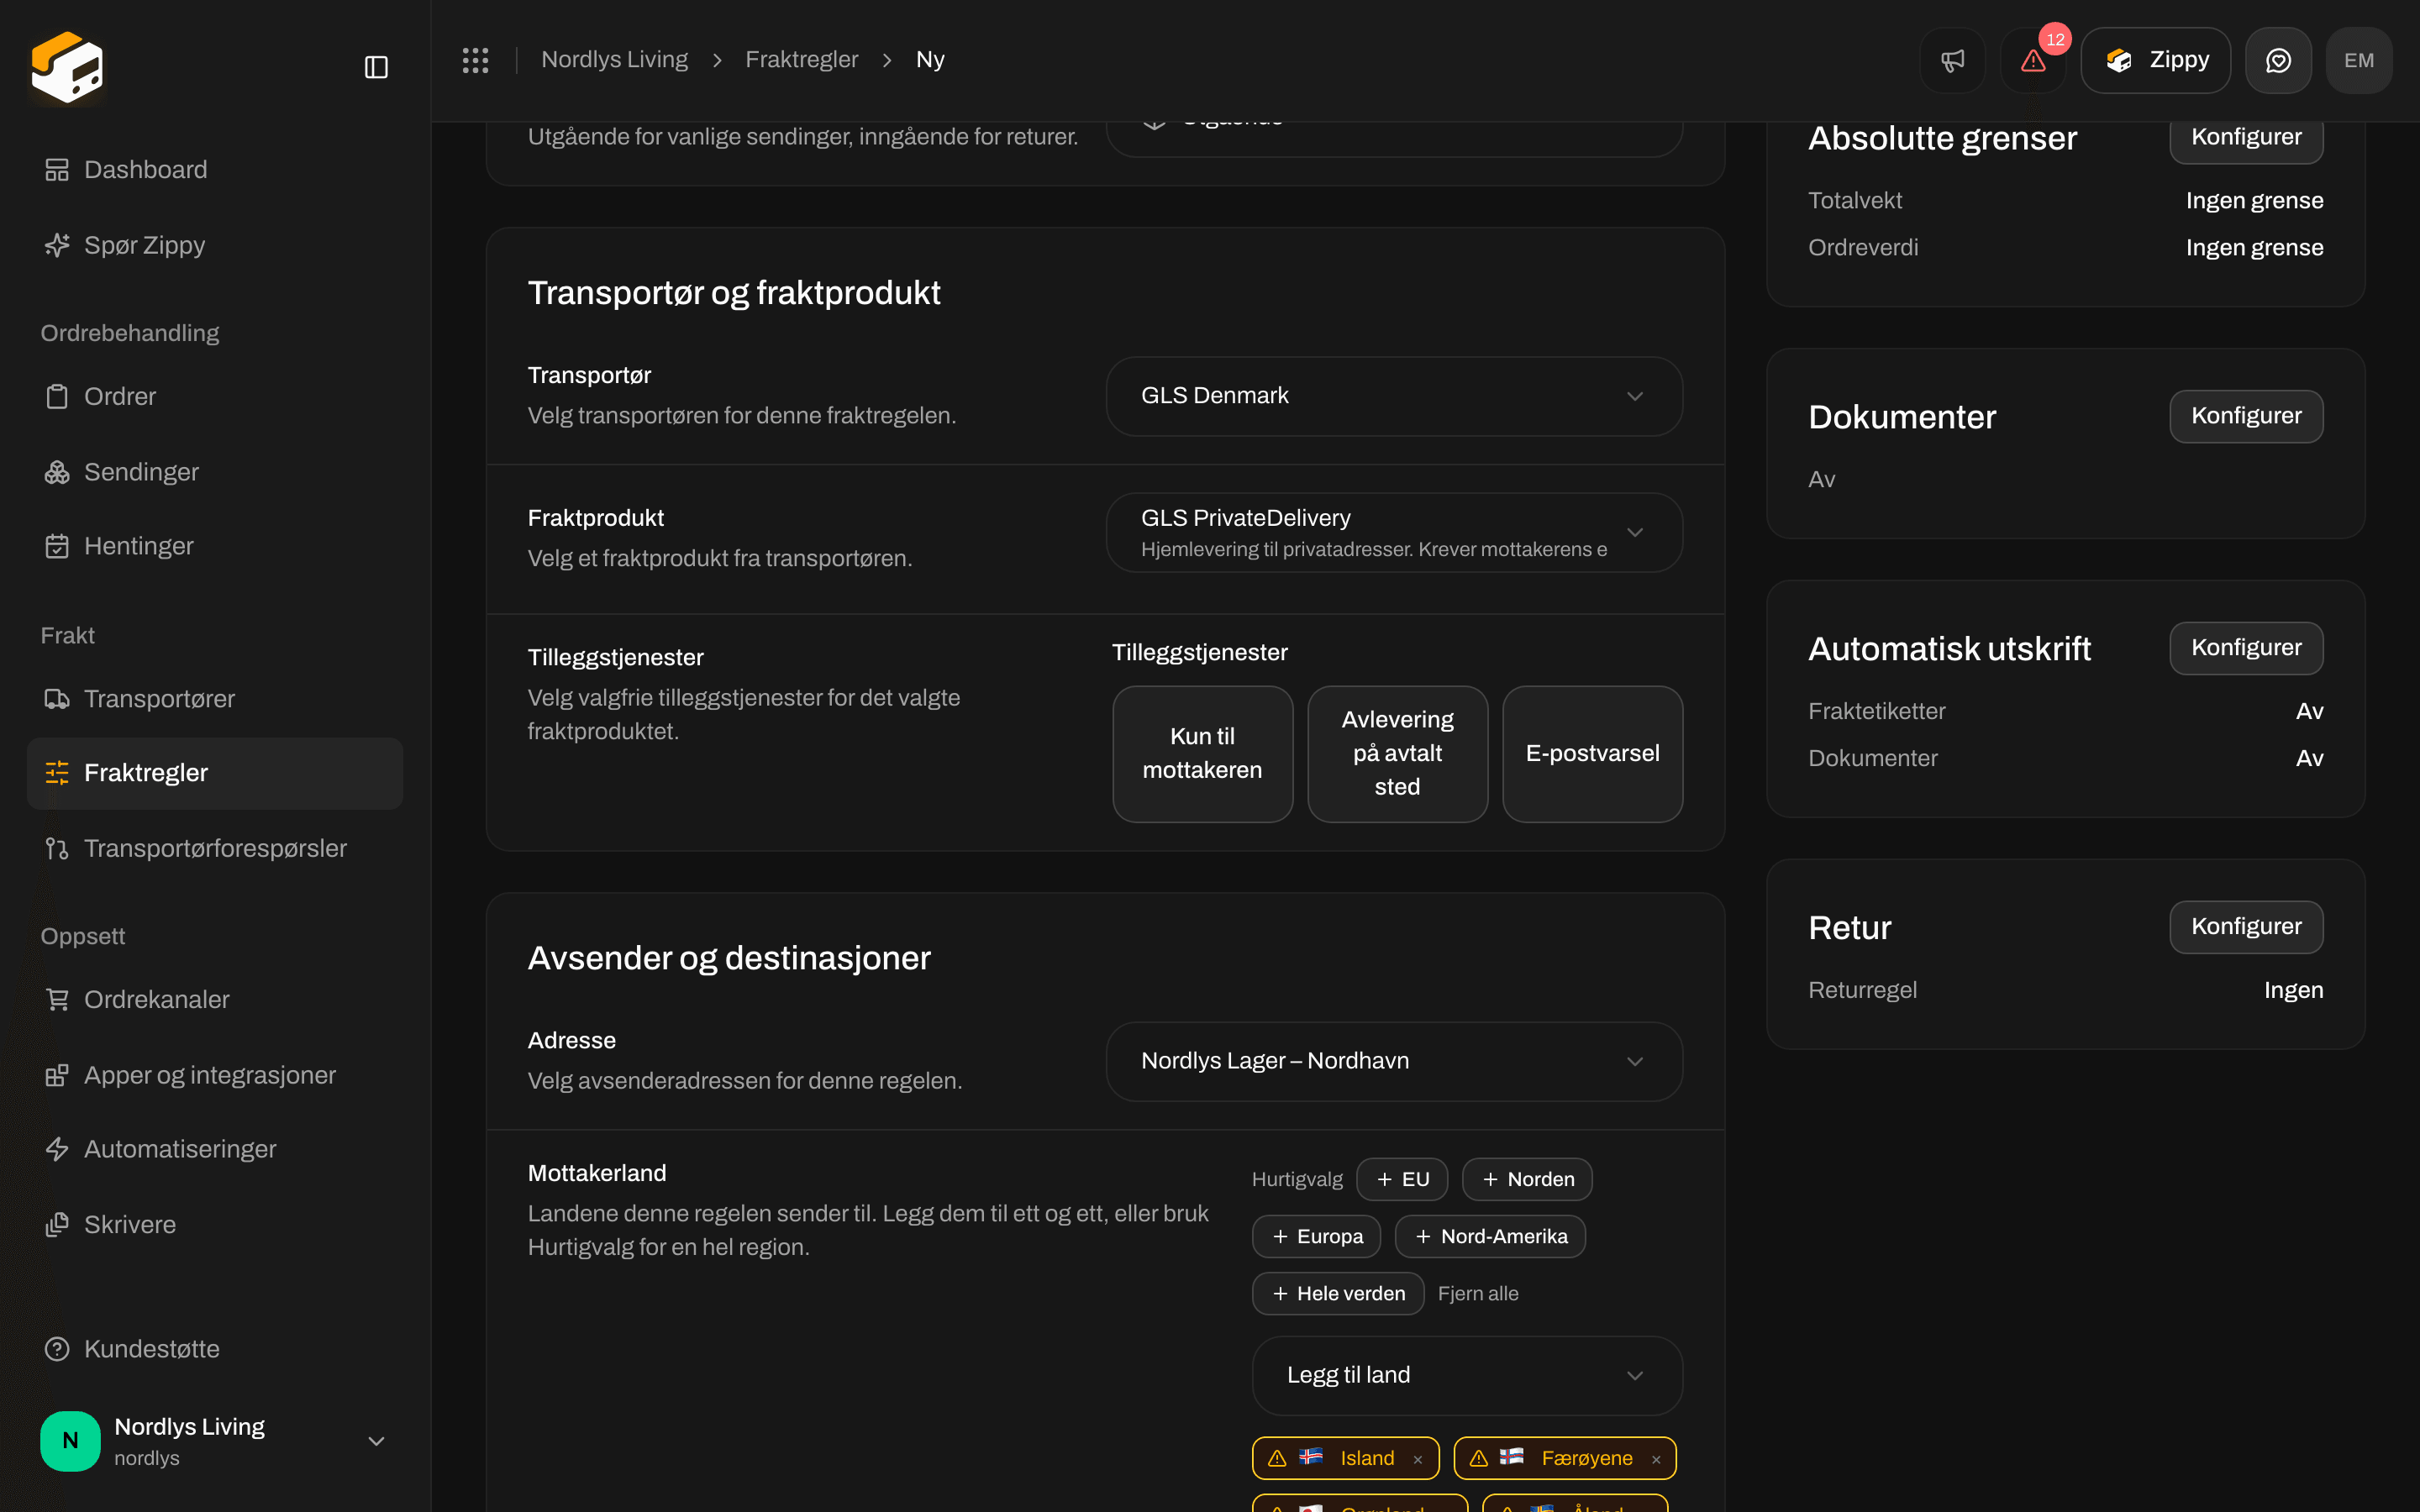The width and height of the screenshot is (2420, 1512).
Task: Collapse the sidebar panel icon
Action: pyautogui.click(x=376, y=67)
